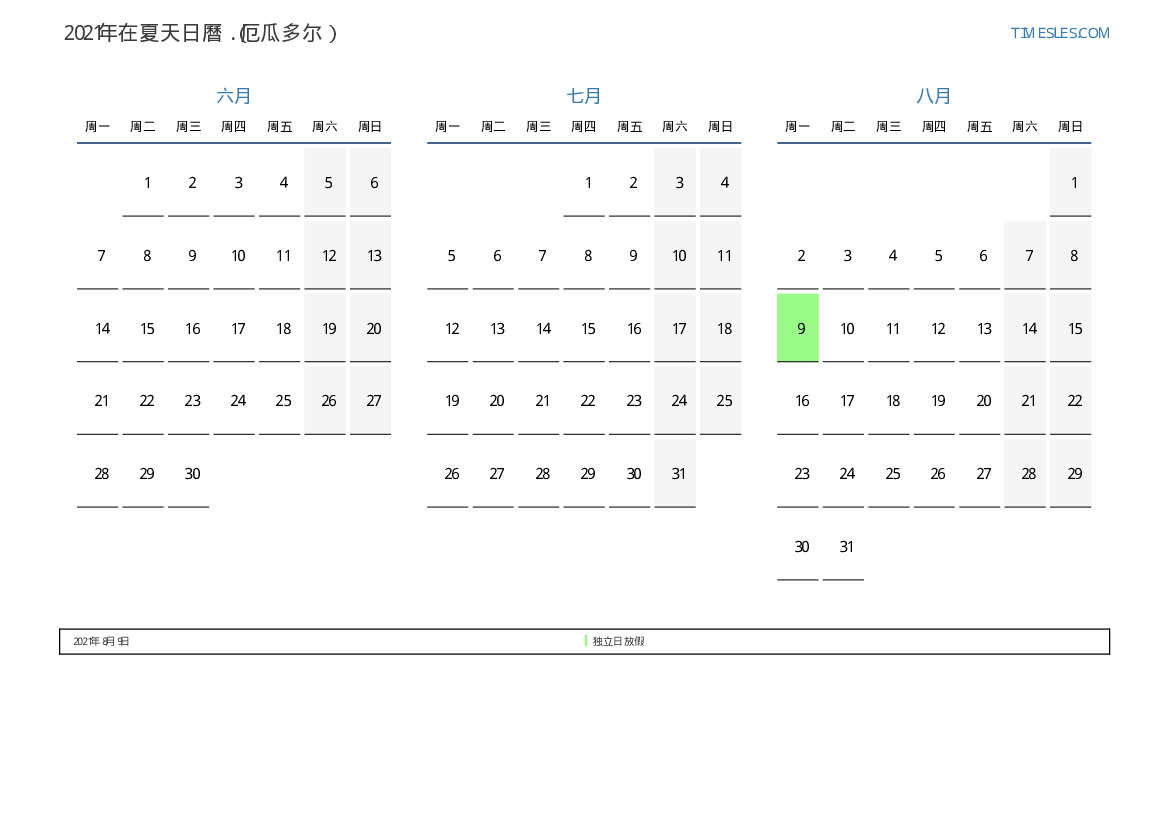This screenshot has height=827, width=1169.
Task: Click the 周六 header under 七月
Action: tap(674, 127)
